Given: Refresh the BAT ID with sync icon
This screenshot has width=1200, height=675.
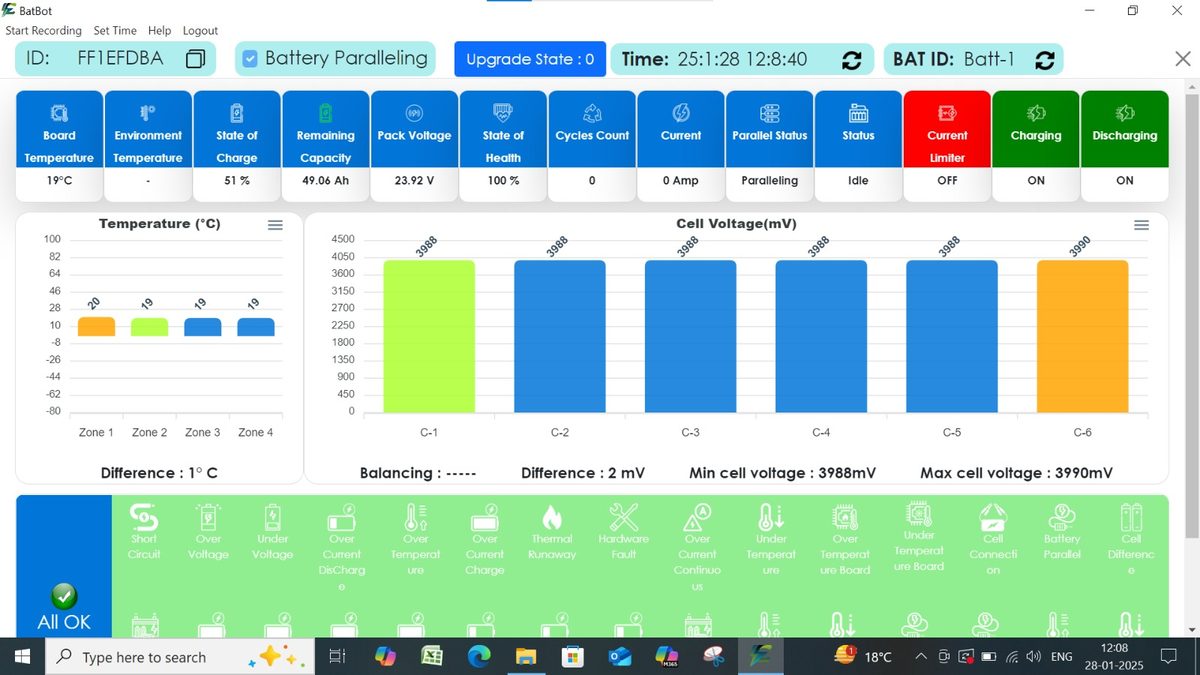Looking at the screenshot, I should [x=1044, y=60].
